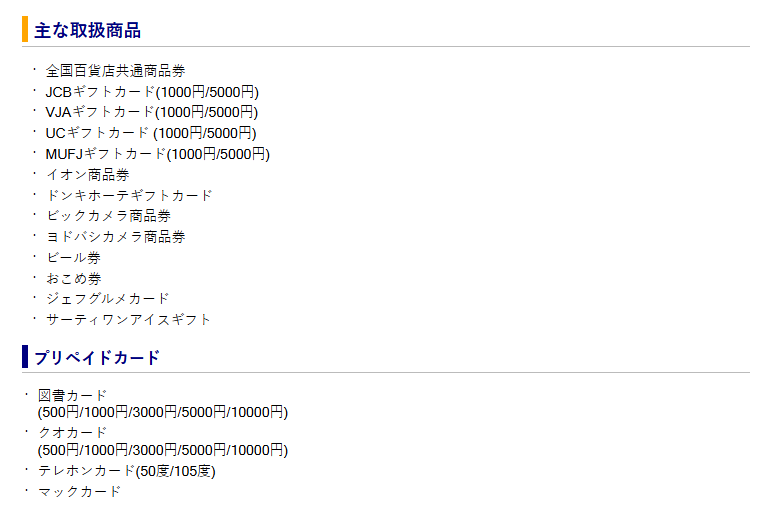Viewport: 773px width, 511px height.
Task: Select the 図書カード entry
Action: pyautogui.click(x=72, y=396)
